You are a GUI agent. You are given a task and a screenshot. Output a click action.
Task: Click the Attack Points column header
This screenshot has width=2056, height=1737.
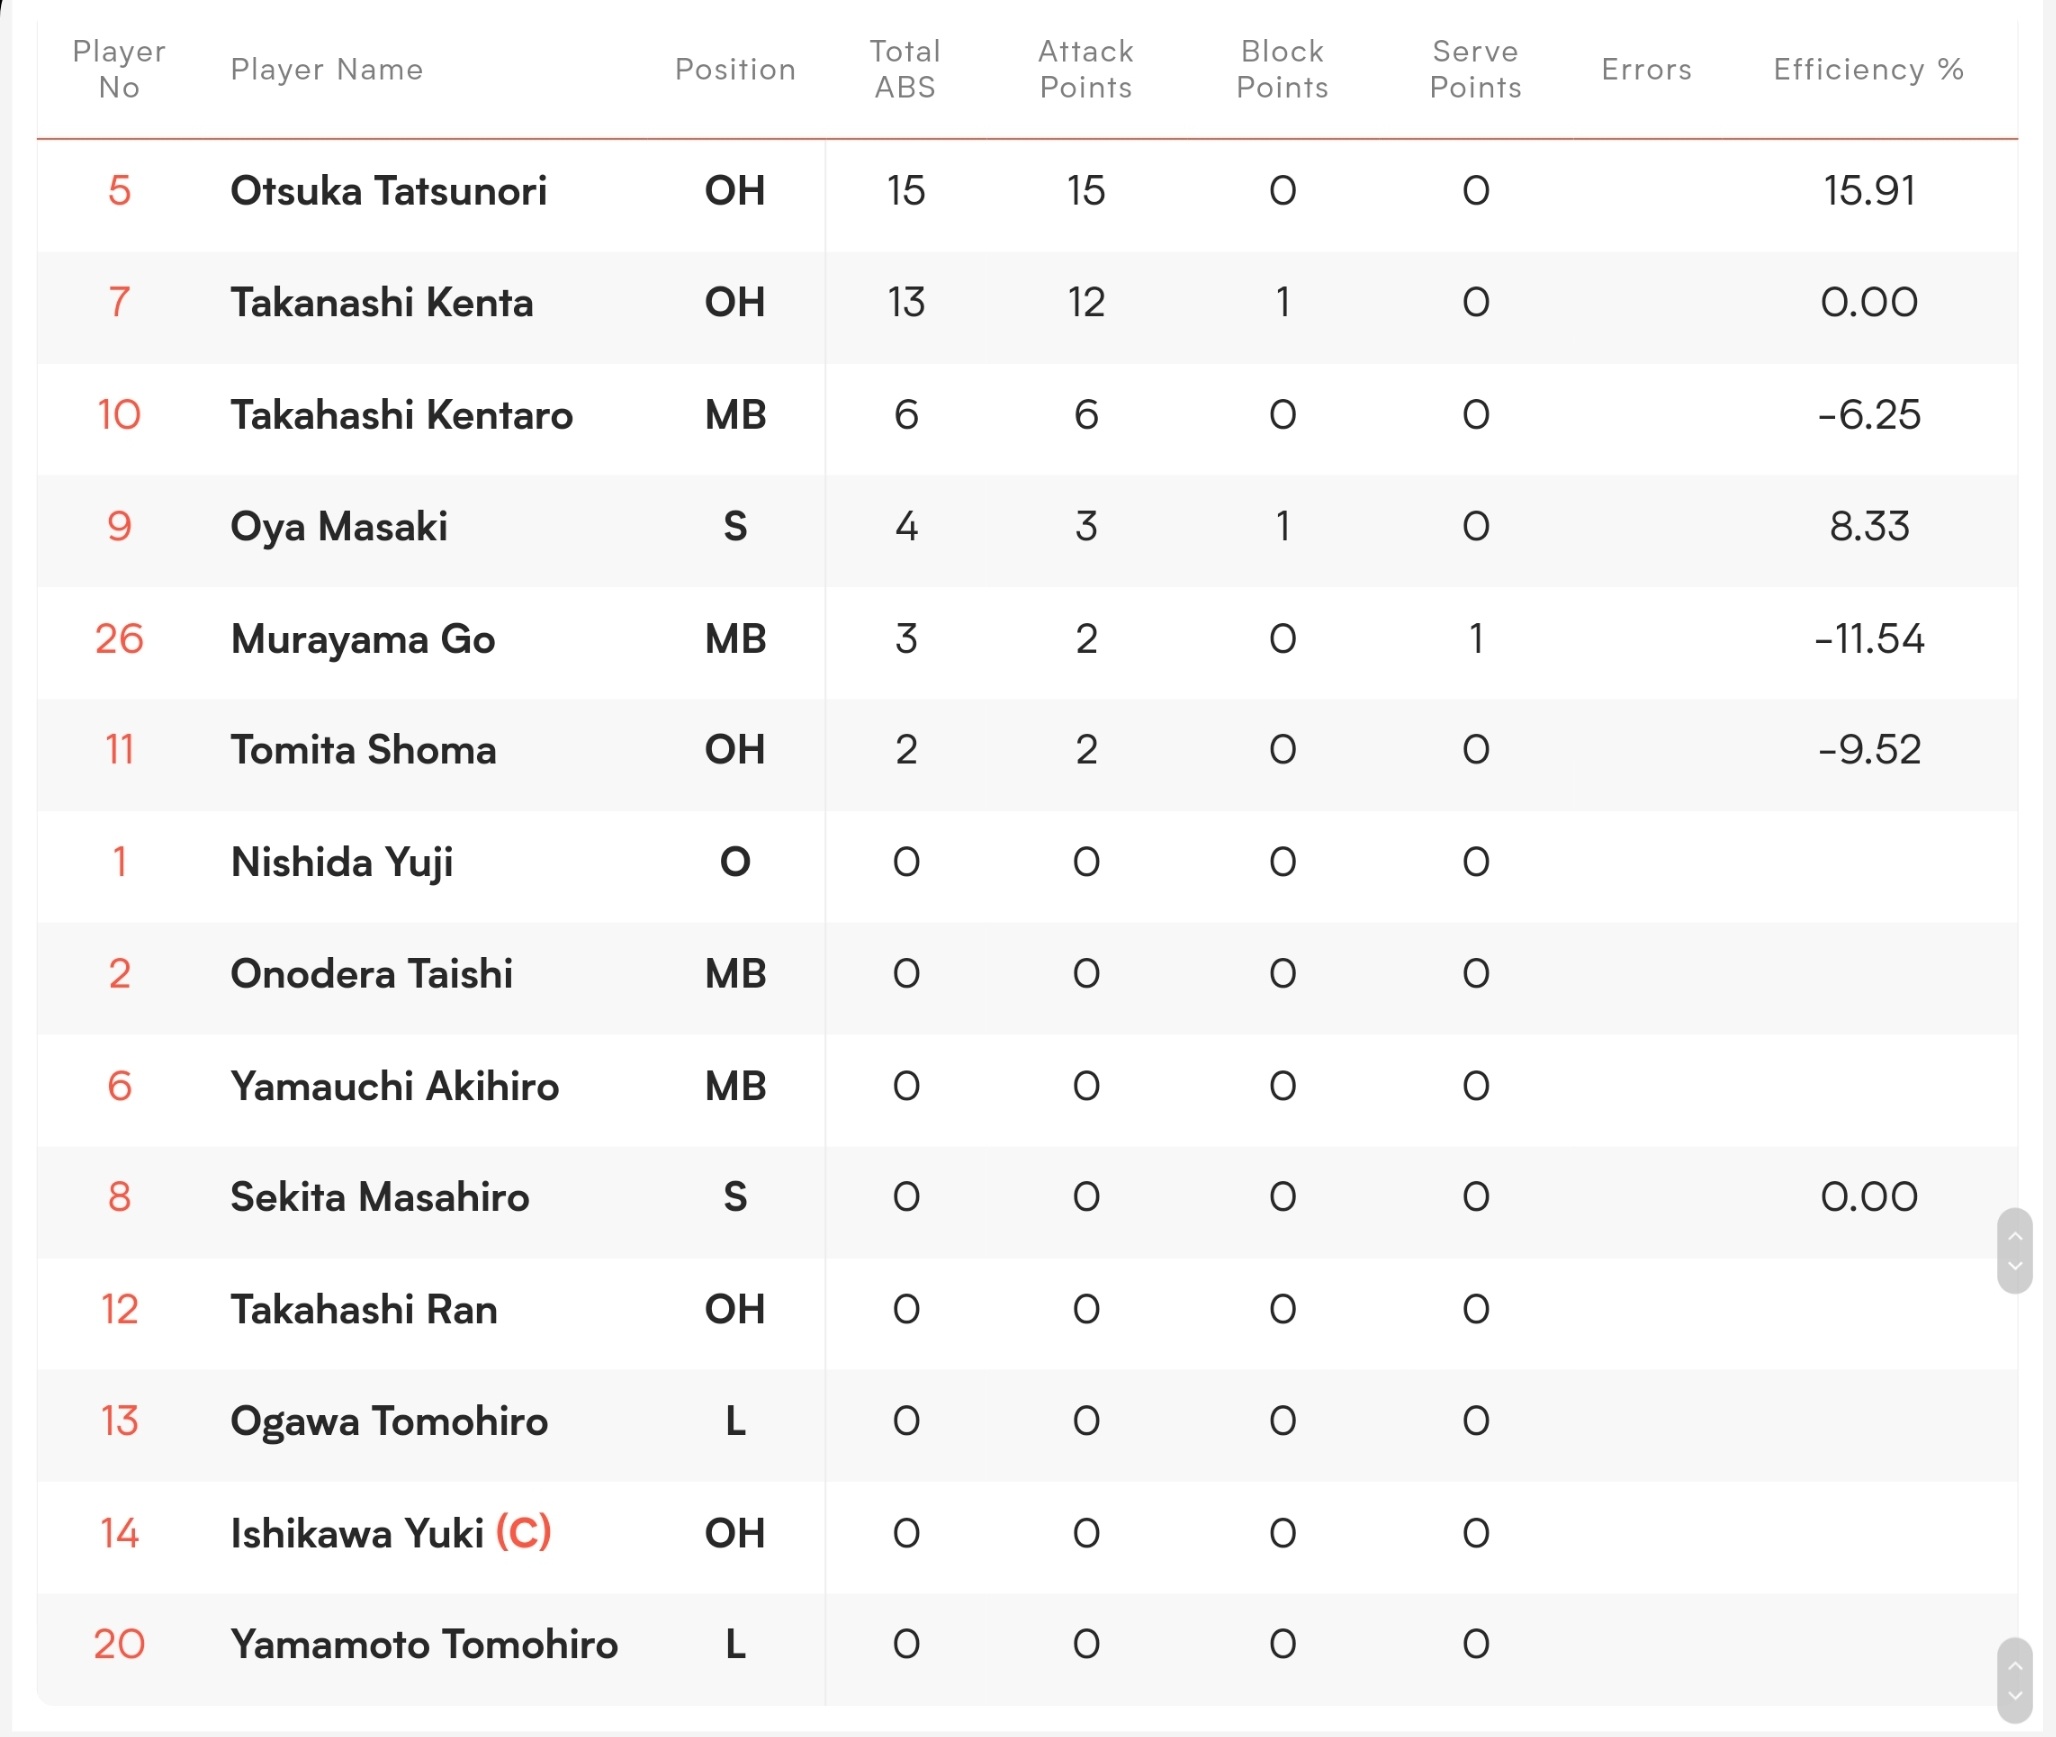1086,69
